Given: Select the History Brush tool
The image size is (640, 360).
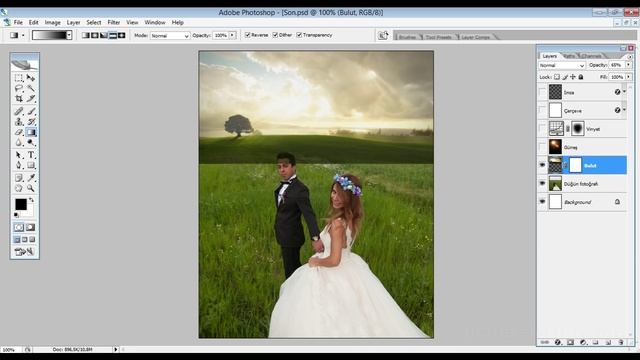Looking at the screenshot, I should (x=31, y=122).
